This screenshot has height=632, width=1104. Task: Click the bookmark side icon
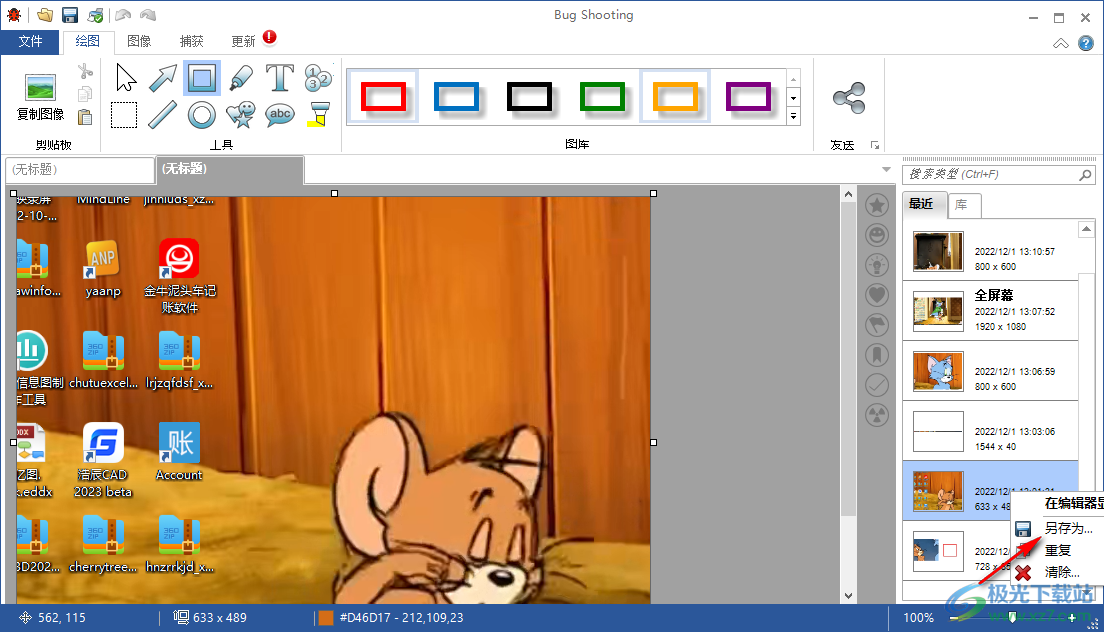point(877,355)
